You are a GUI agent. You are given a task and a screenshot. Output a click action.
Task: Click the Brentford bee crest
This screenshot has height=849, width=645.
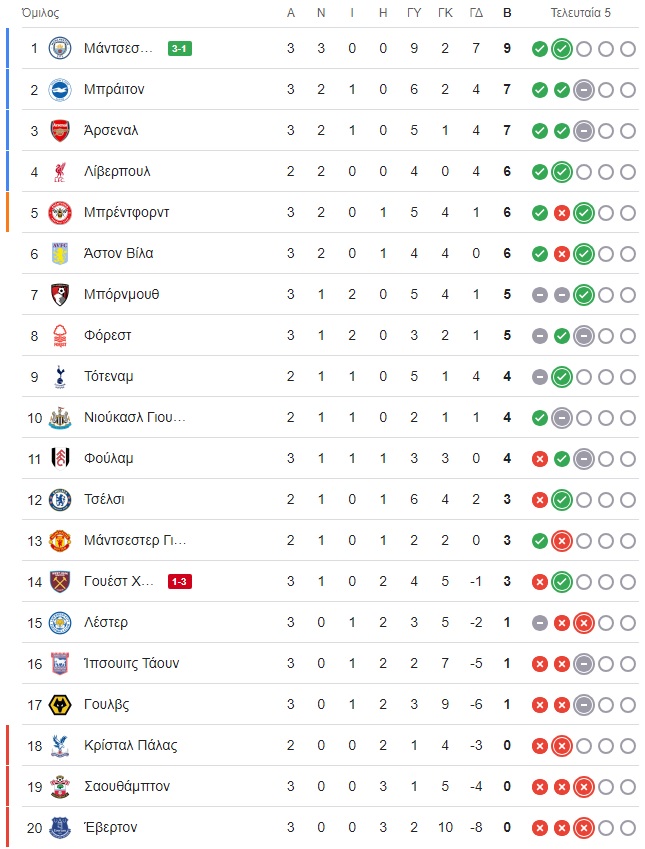(x=60, y=213)
